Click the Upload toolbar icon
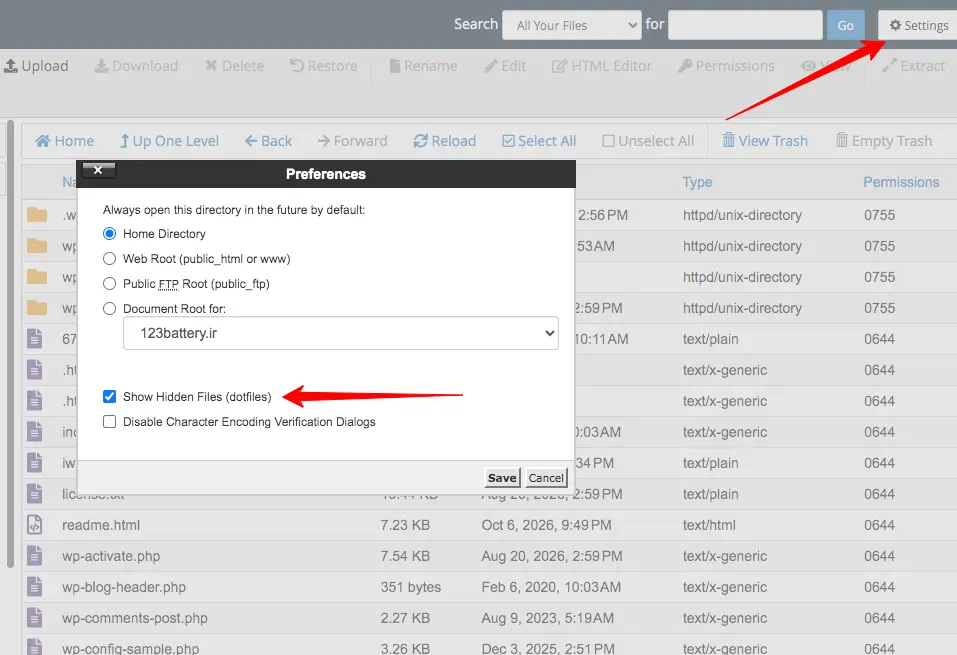The height and width of the screenshot is (655, 957). pyautogui.click(x=11, y=66)
